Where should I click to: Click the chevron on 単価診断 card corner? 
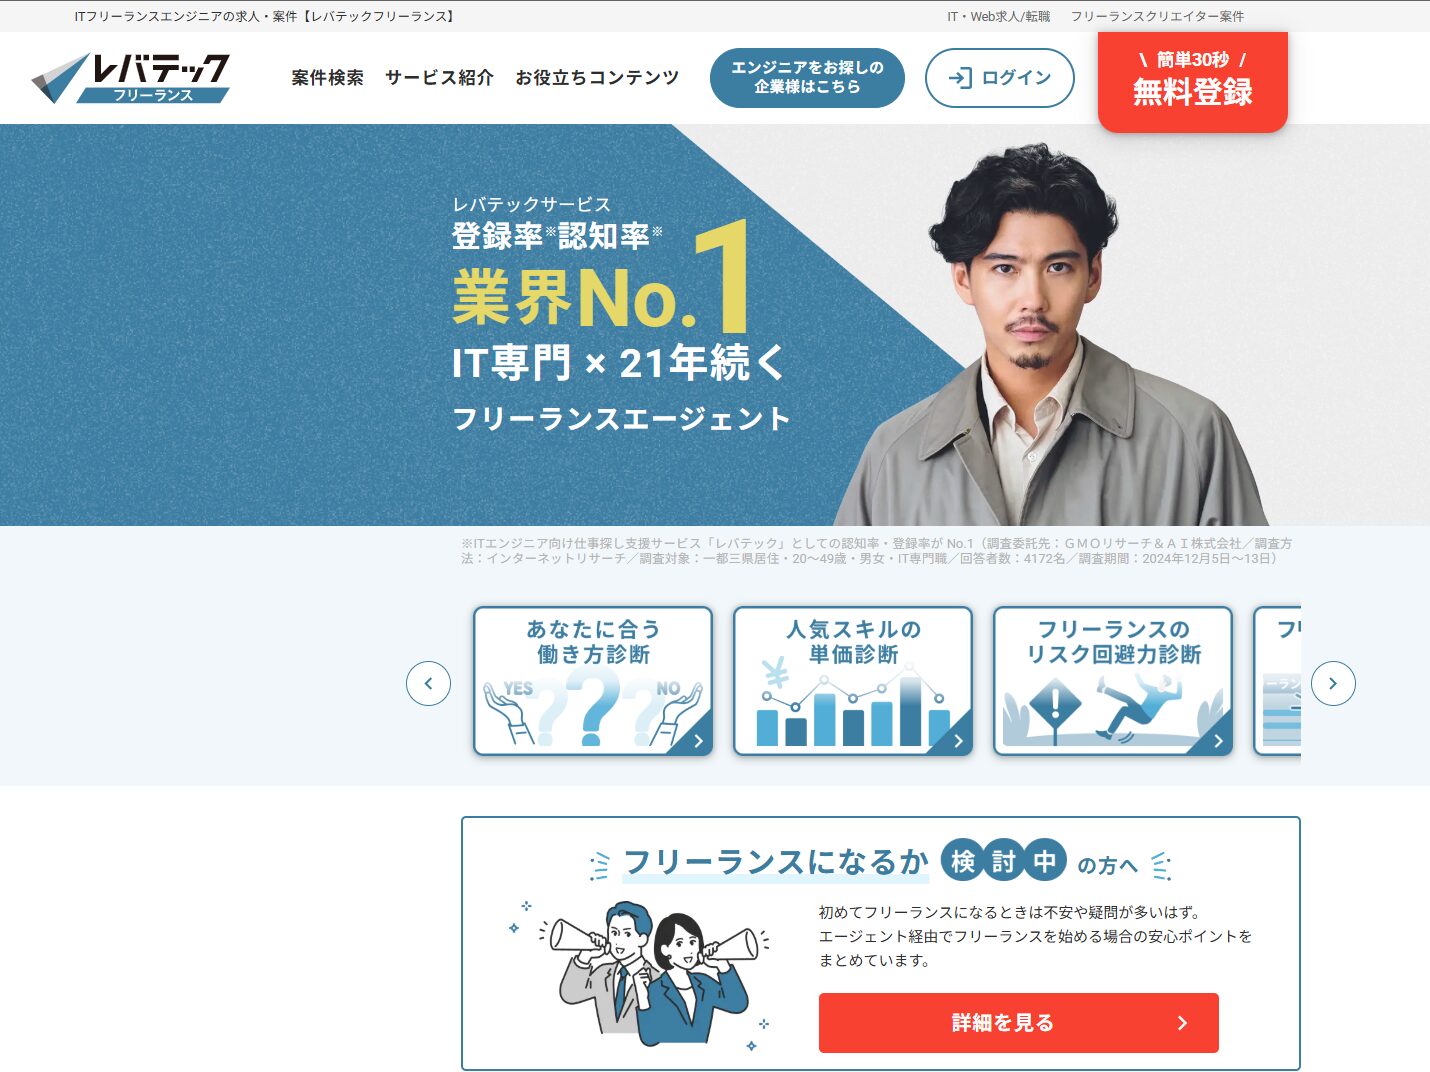958,742
